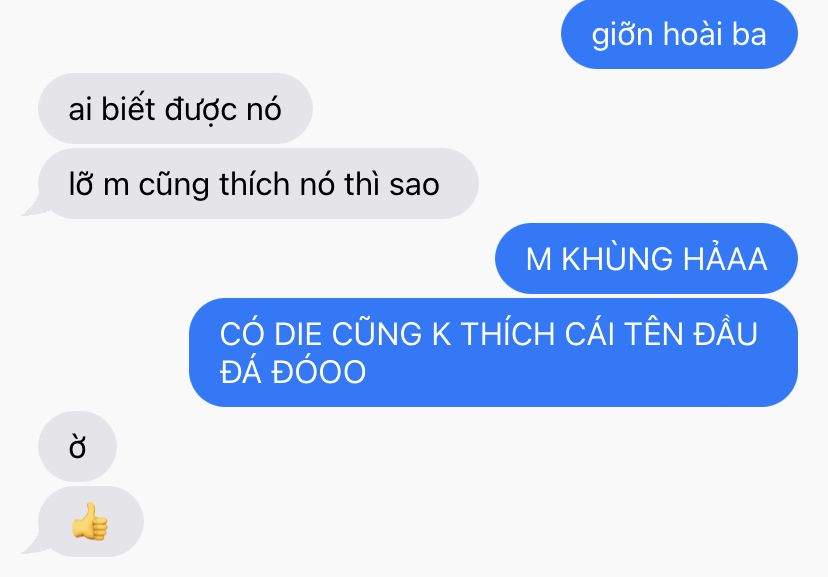Screen dimensions: 828x577
Task: Click the word "KHÙNG" in the blue message
Action: (617, 259)
